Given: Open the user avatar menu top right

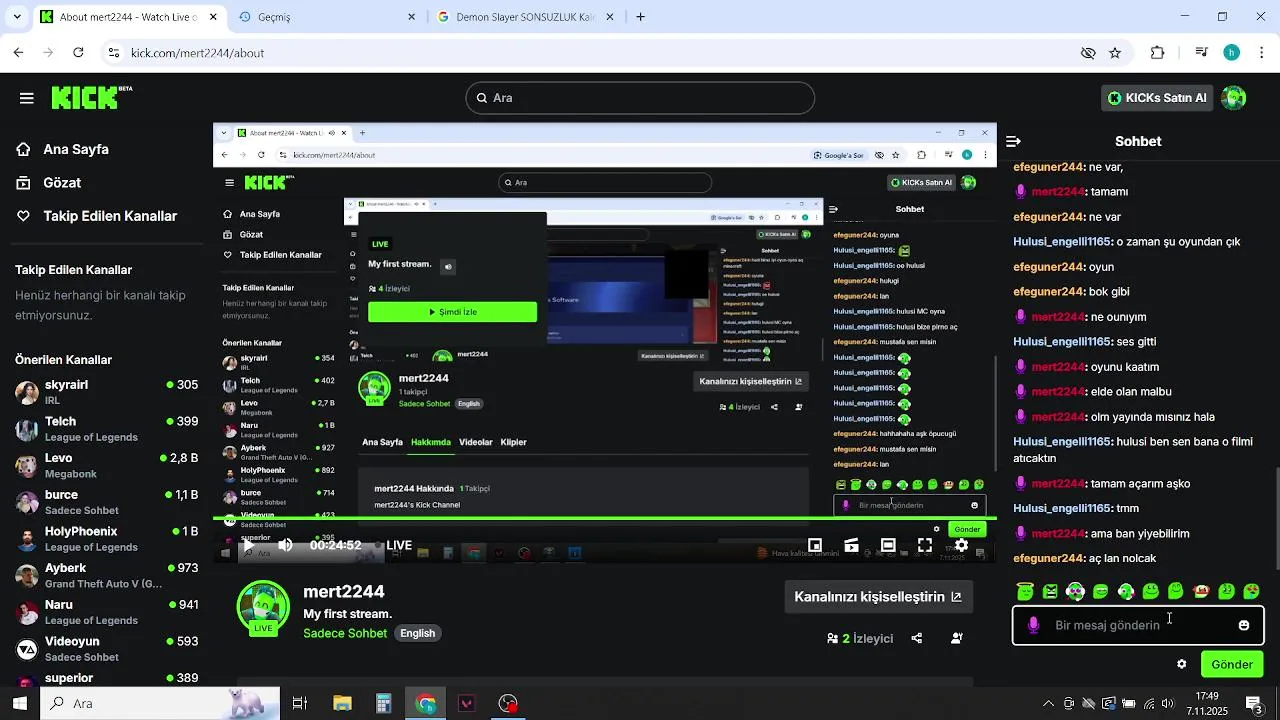Looking at the screenshot, I should 1234,98.
